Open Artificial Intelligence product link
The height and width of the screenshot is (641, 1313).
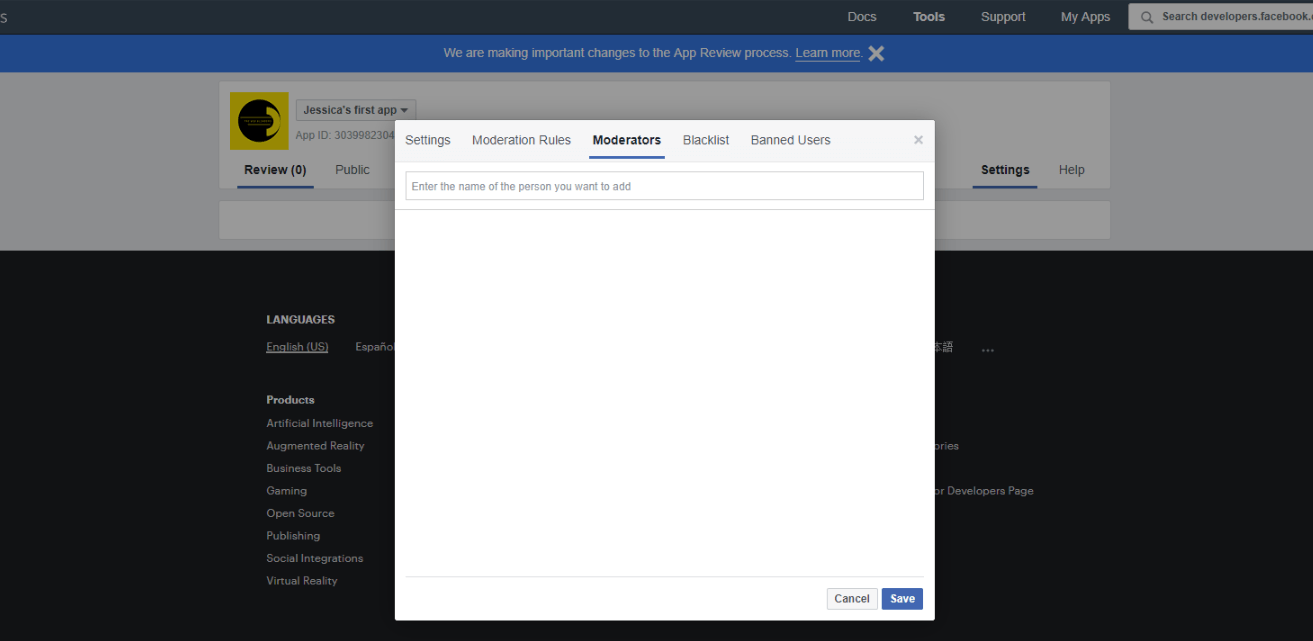[320, 423]
